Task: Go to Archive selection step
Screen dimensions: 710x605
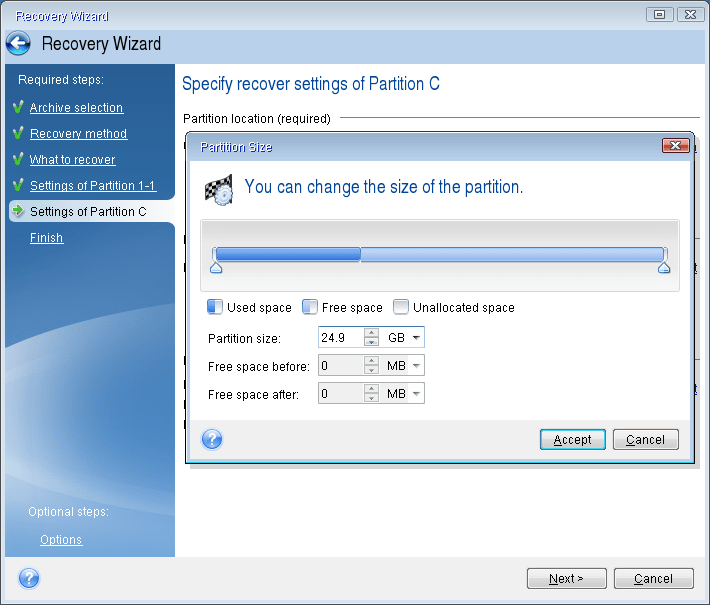Action: pyautogui.click(x=76, y=108)
